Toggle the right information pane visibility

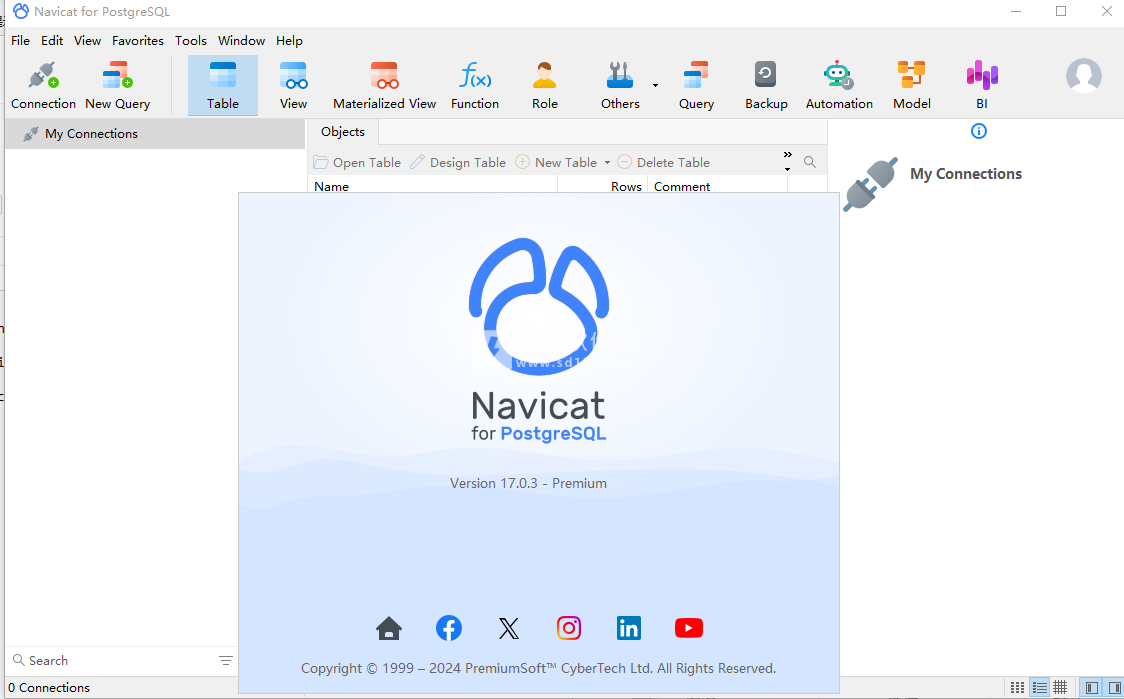(x=1114, y=688)
